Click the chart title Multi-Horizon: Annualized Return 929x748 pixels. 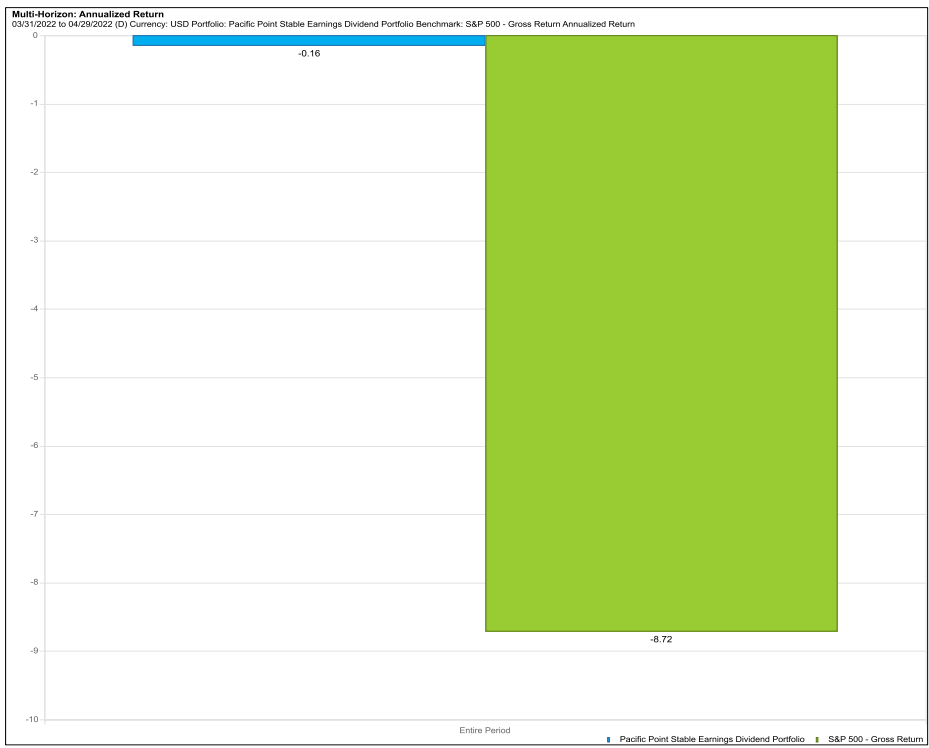(x=88, y=14)
